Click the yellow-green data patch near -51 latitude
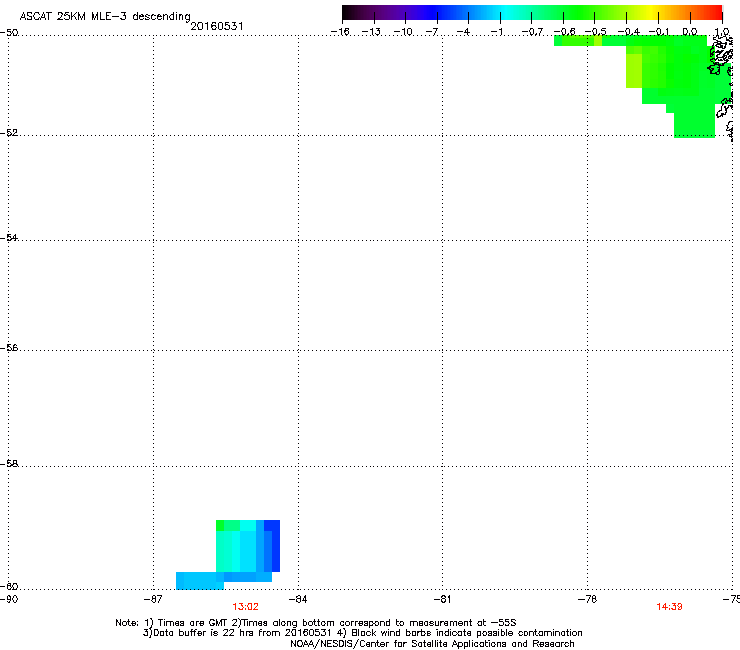 (634, 71)
